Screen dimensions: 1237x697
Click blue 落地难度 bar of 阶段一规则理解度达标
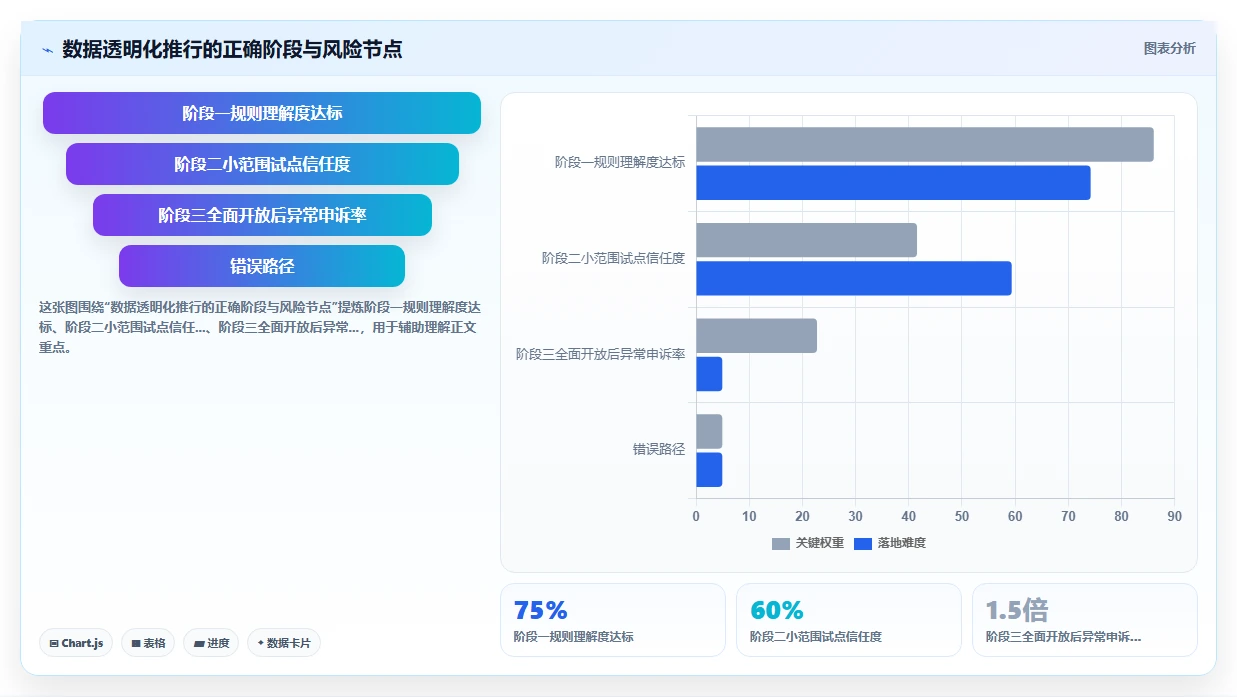tap(893, 183)
